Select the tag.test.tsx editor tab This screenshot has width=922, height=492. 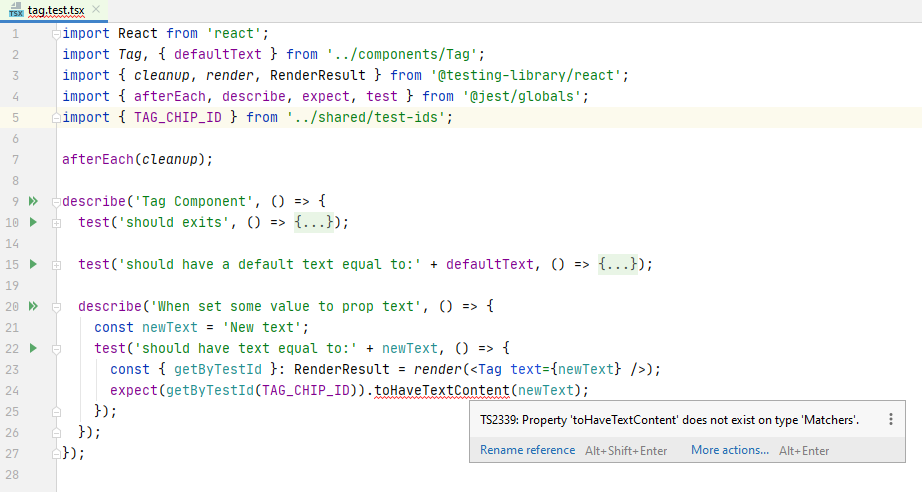[x=54, y=10]
